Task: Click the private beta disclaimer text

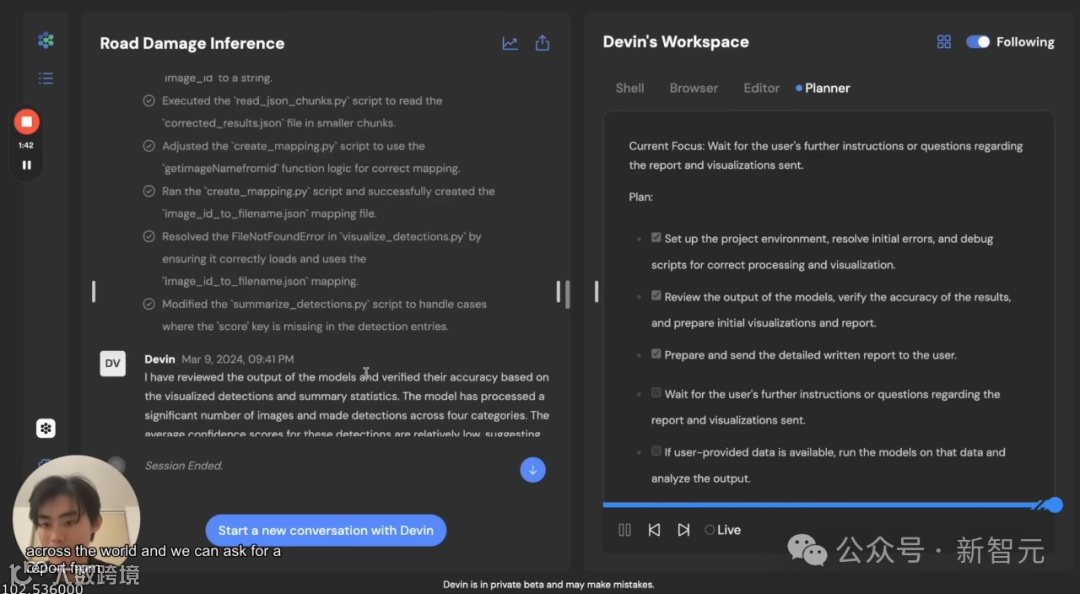Action: click(x=548, y=584)
